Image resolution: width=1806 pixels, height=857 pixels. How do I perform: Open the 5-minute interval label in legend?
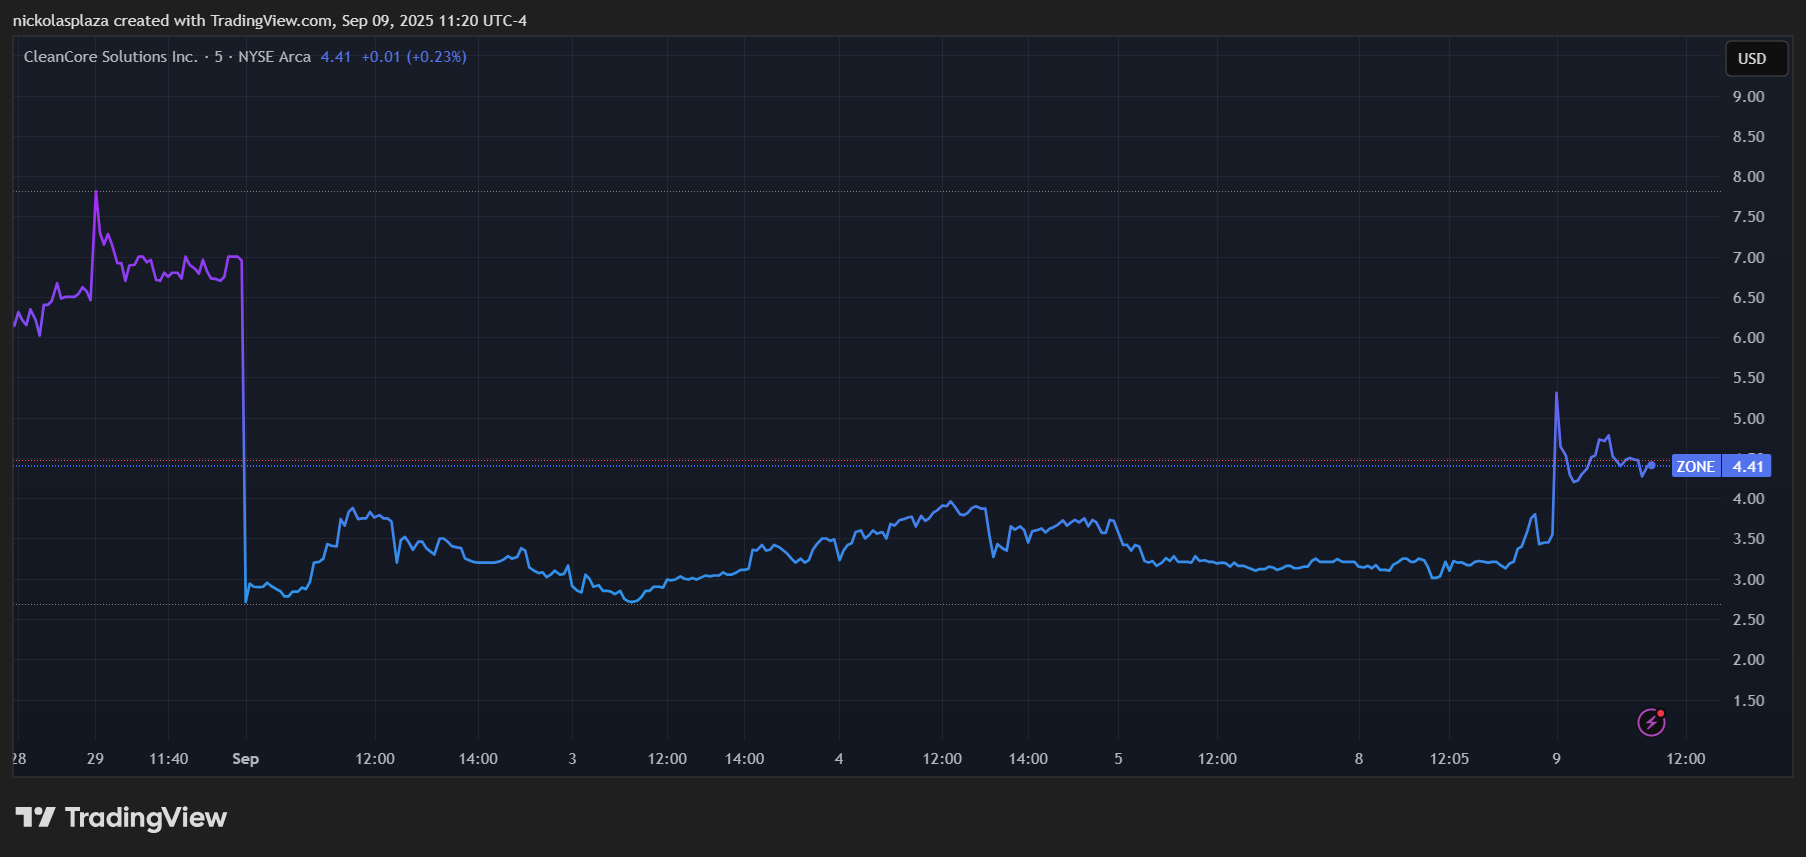point(218,57)
